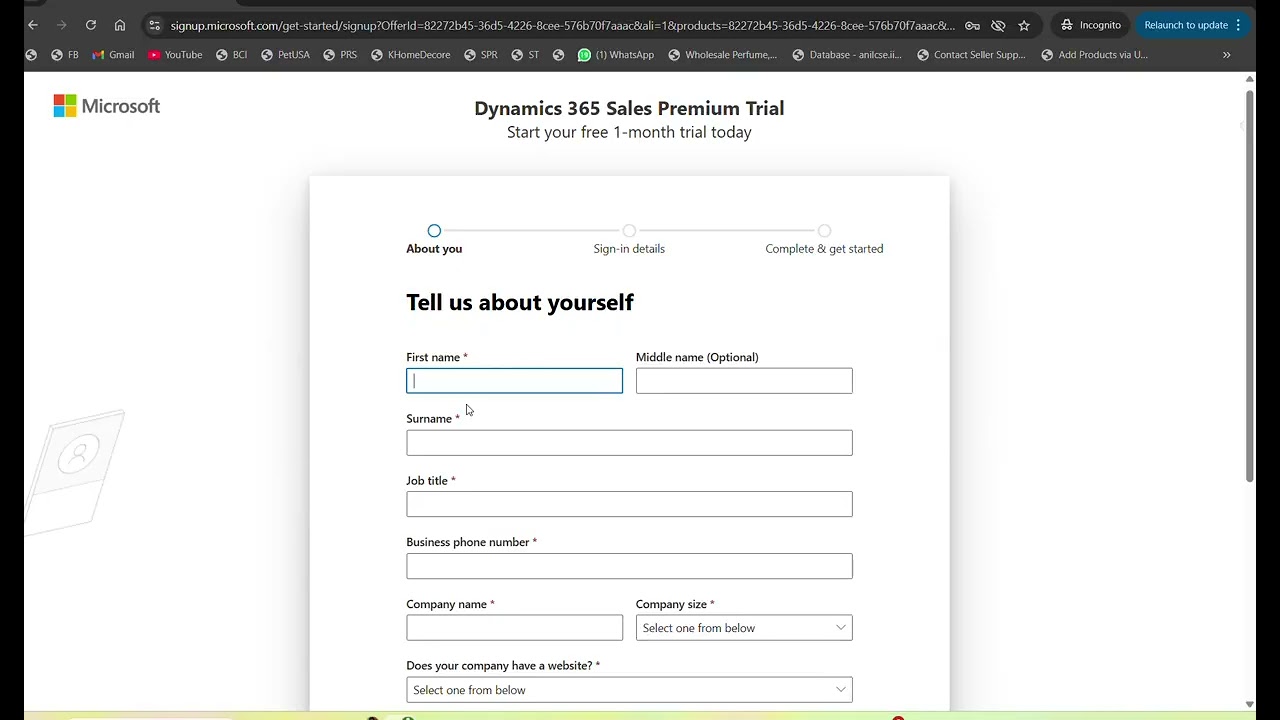Open the company website question dropdown

[629, 690]
